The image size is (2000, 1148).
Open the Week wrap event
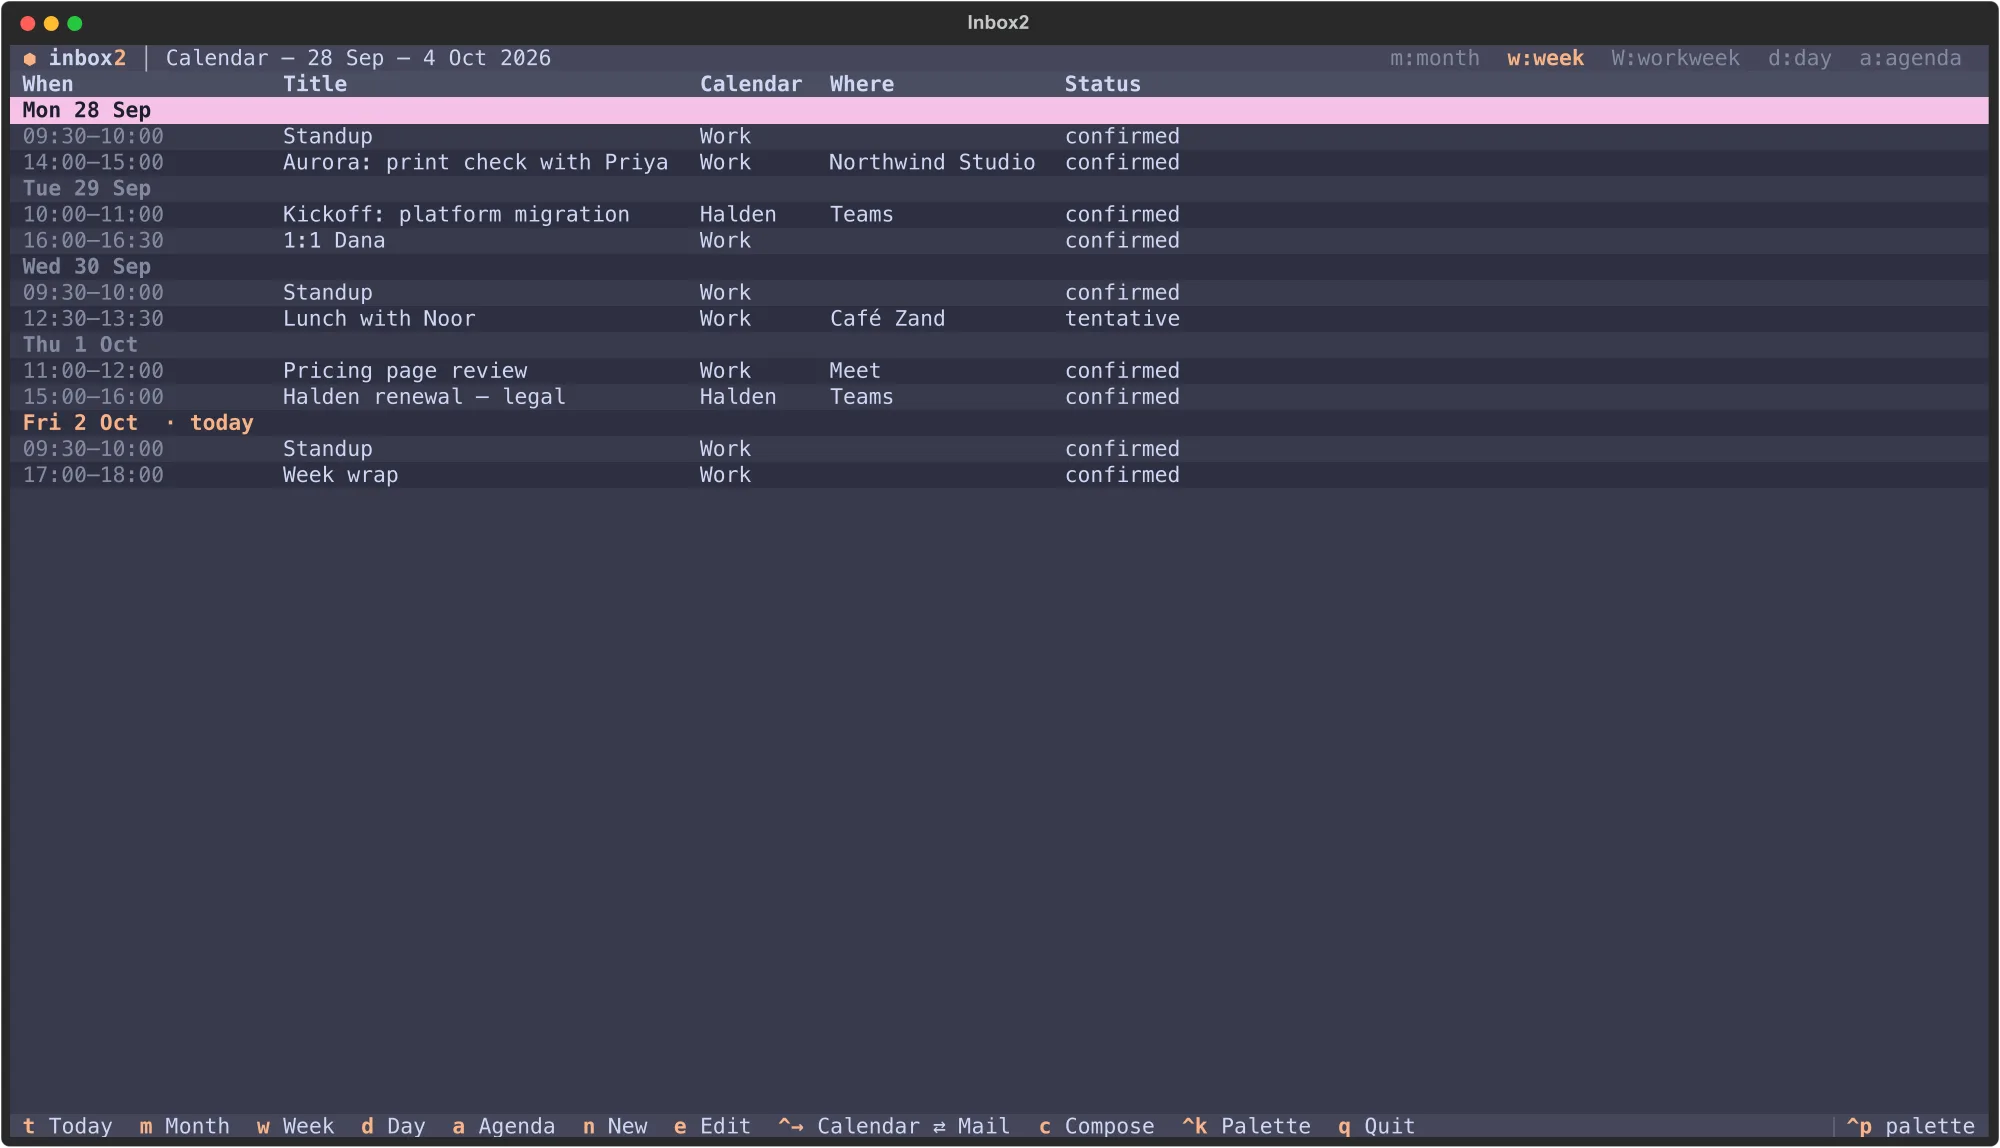click(x=999, y=474)
